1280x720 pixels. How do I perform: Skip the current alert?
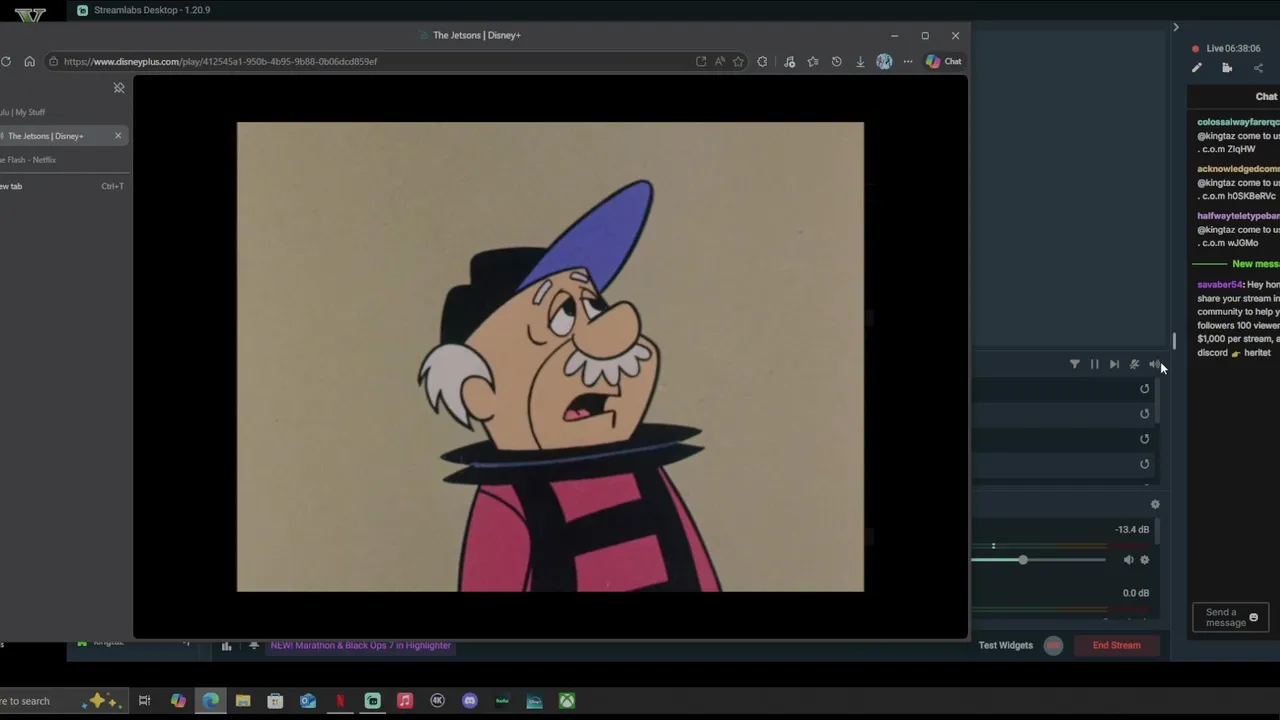[1114, 364]
